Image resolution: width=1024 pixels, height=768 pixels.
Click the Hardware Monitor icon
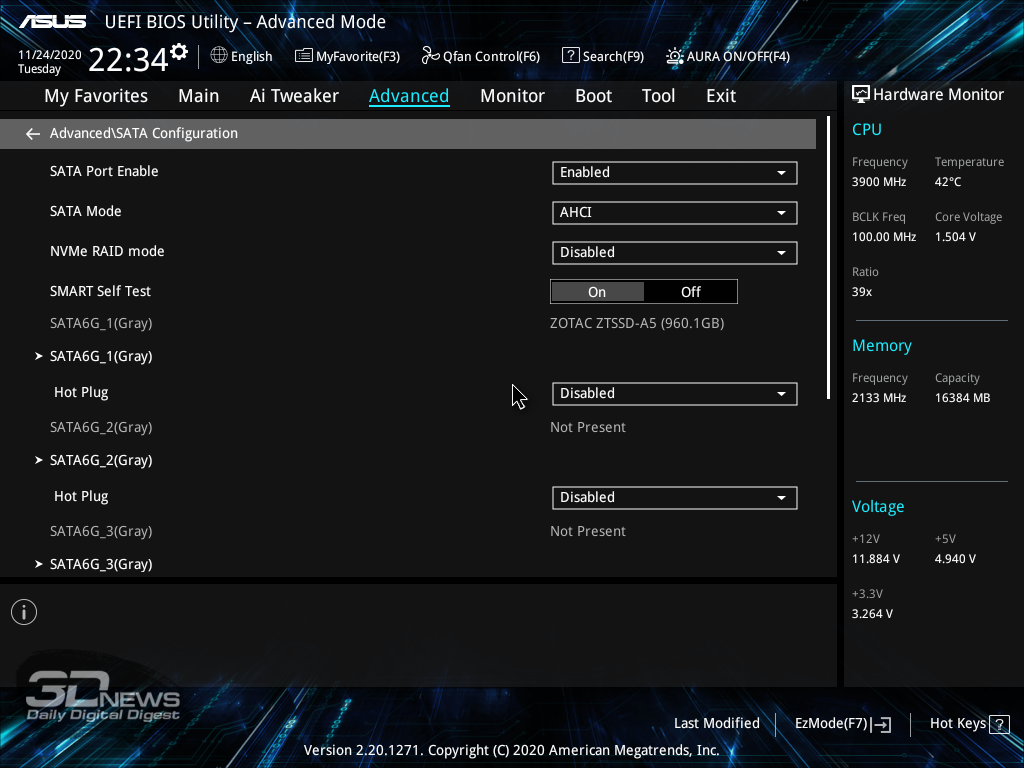pos(861,95)
